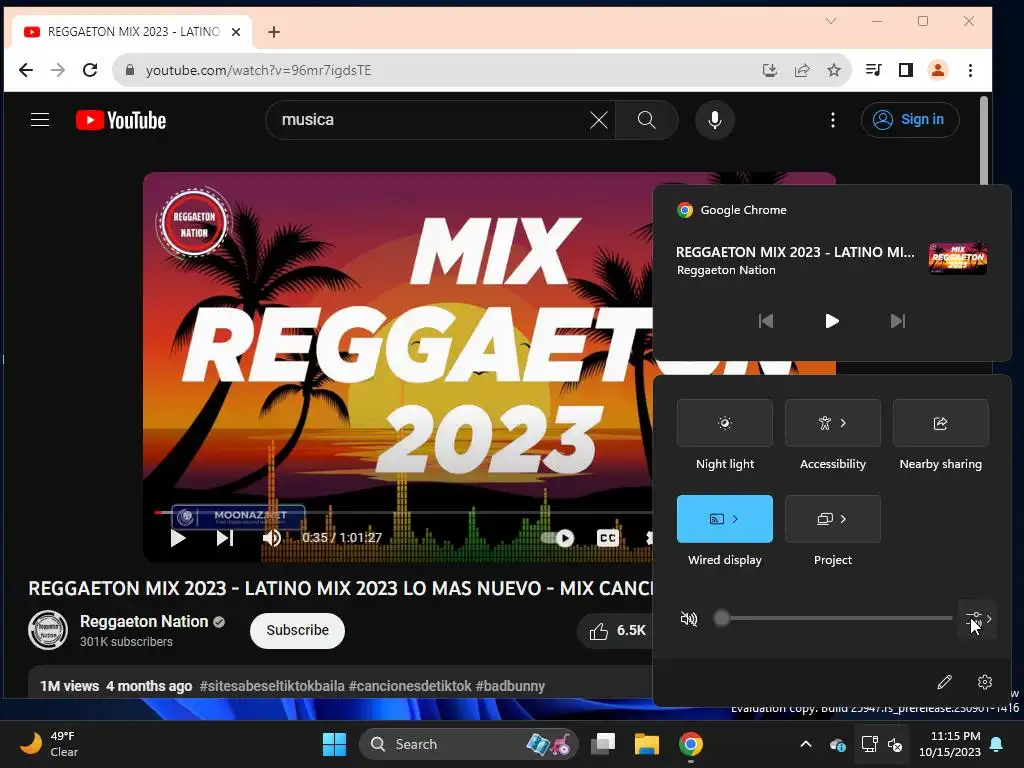Skip to next video in player
This screenshot has height=768, width=1024.
point(225,538)
